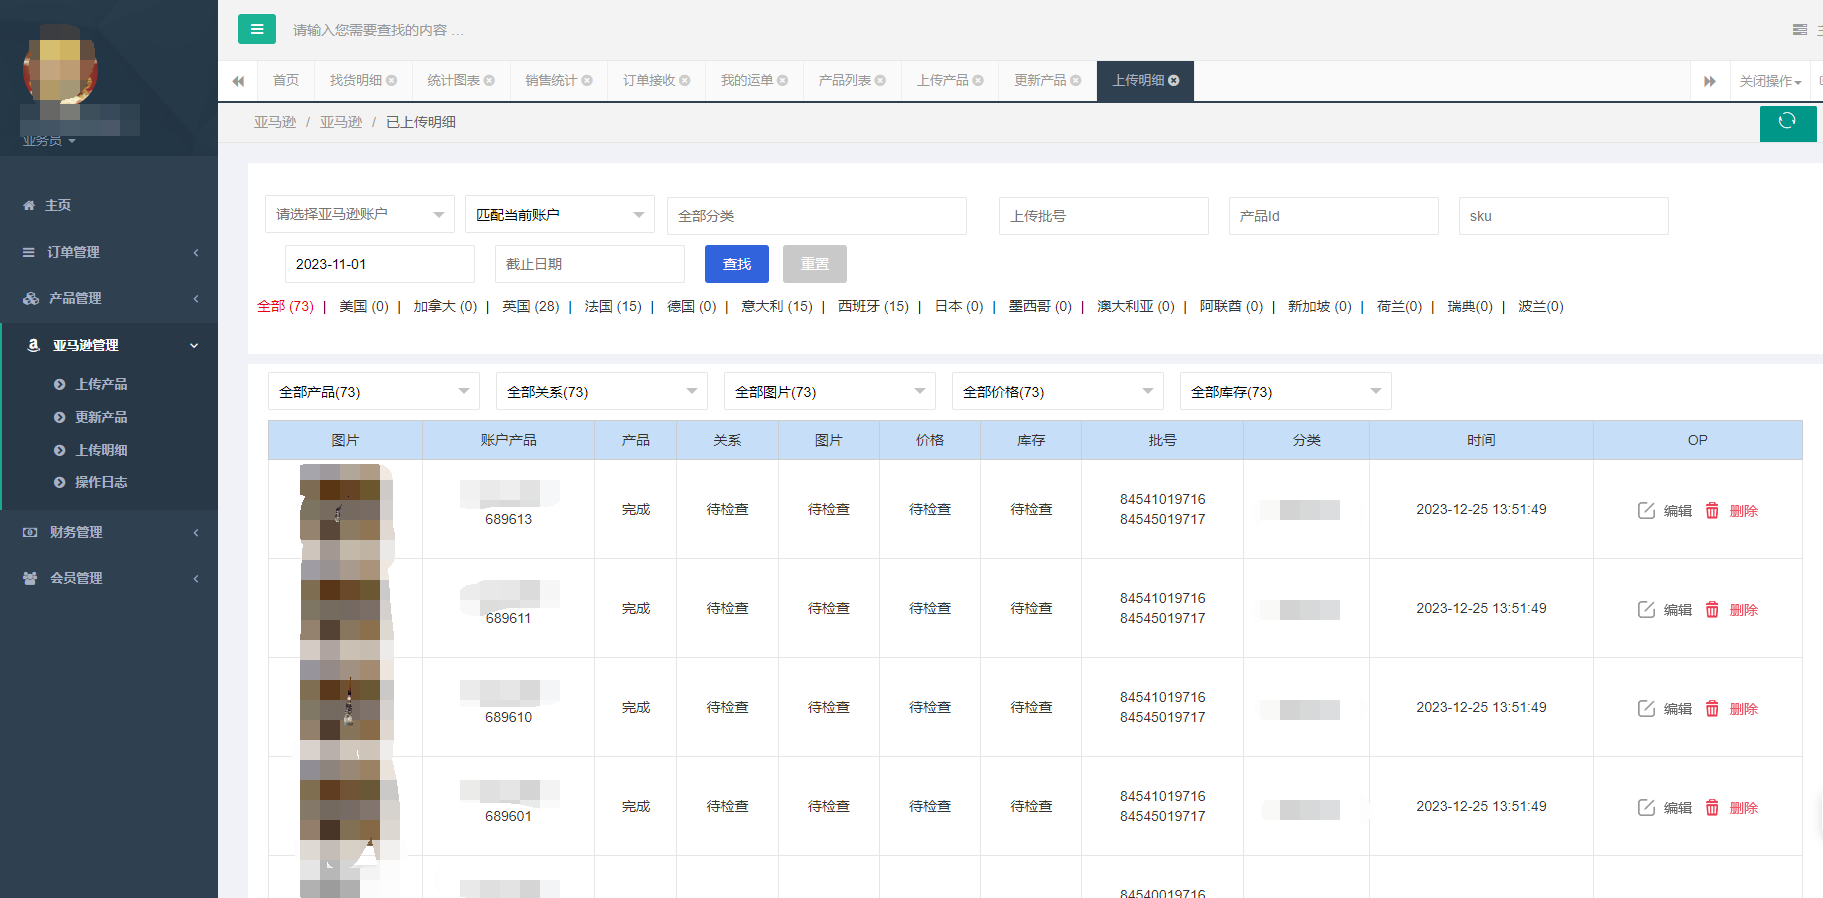
Task: Expand the 产品管理 sidebar menu
Action: 109,298
